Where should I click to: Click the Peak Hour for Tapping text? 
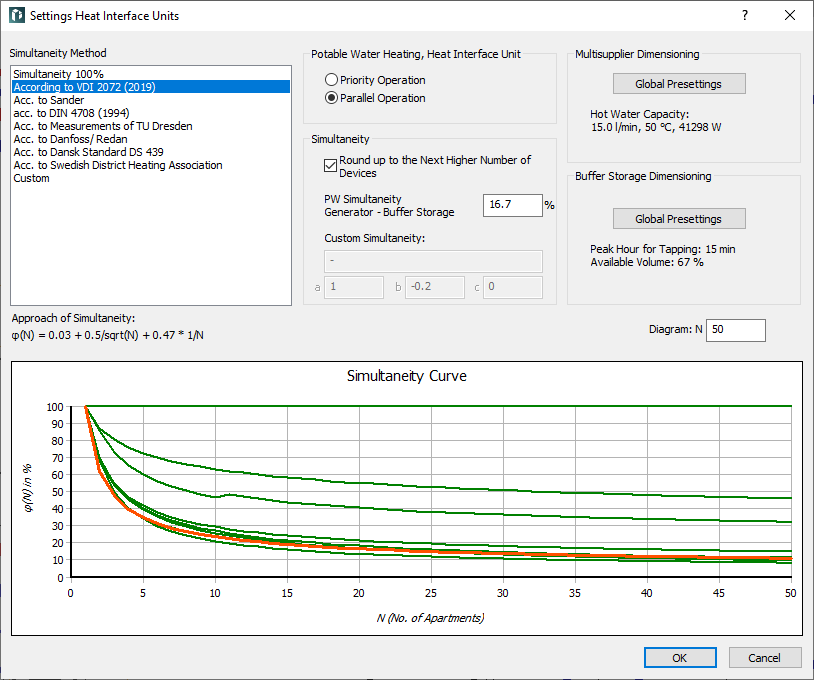click(x=662, y=249)
